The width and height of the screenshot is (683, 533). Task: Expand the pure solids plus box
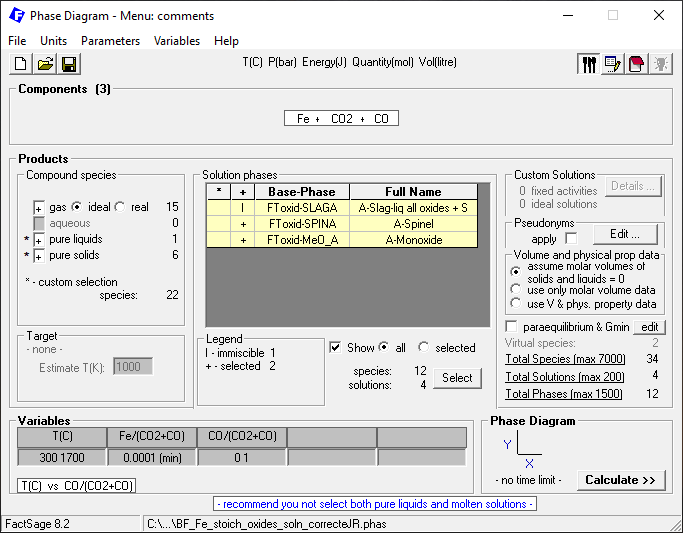(39, 256)
